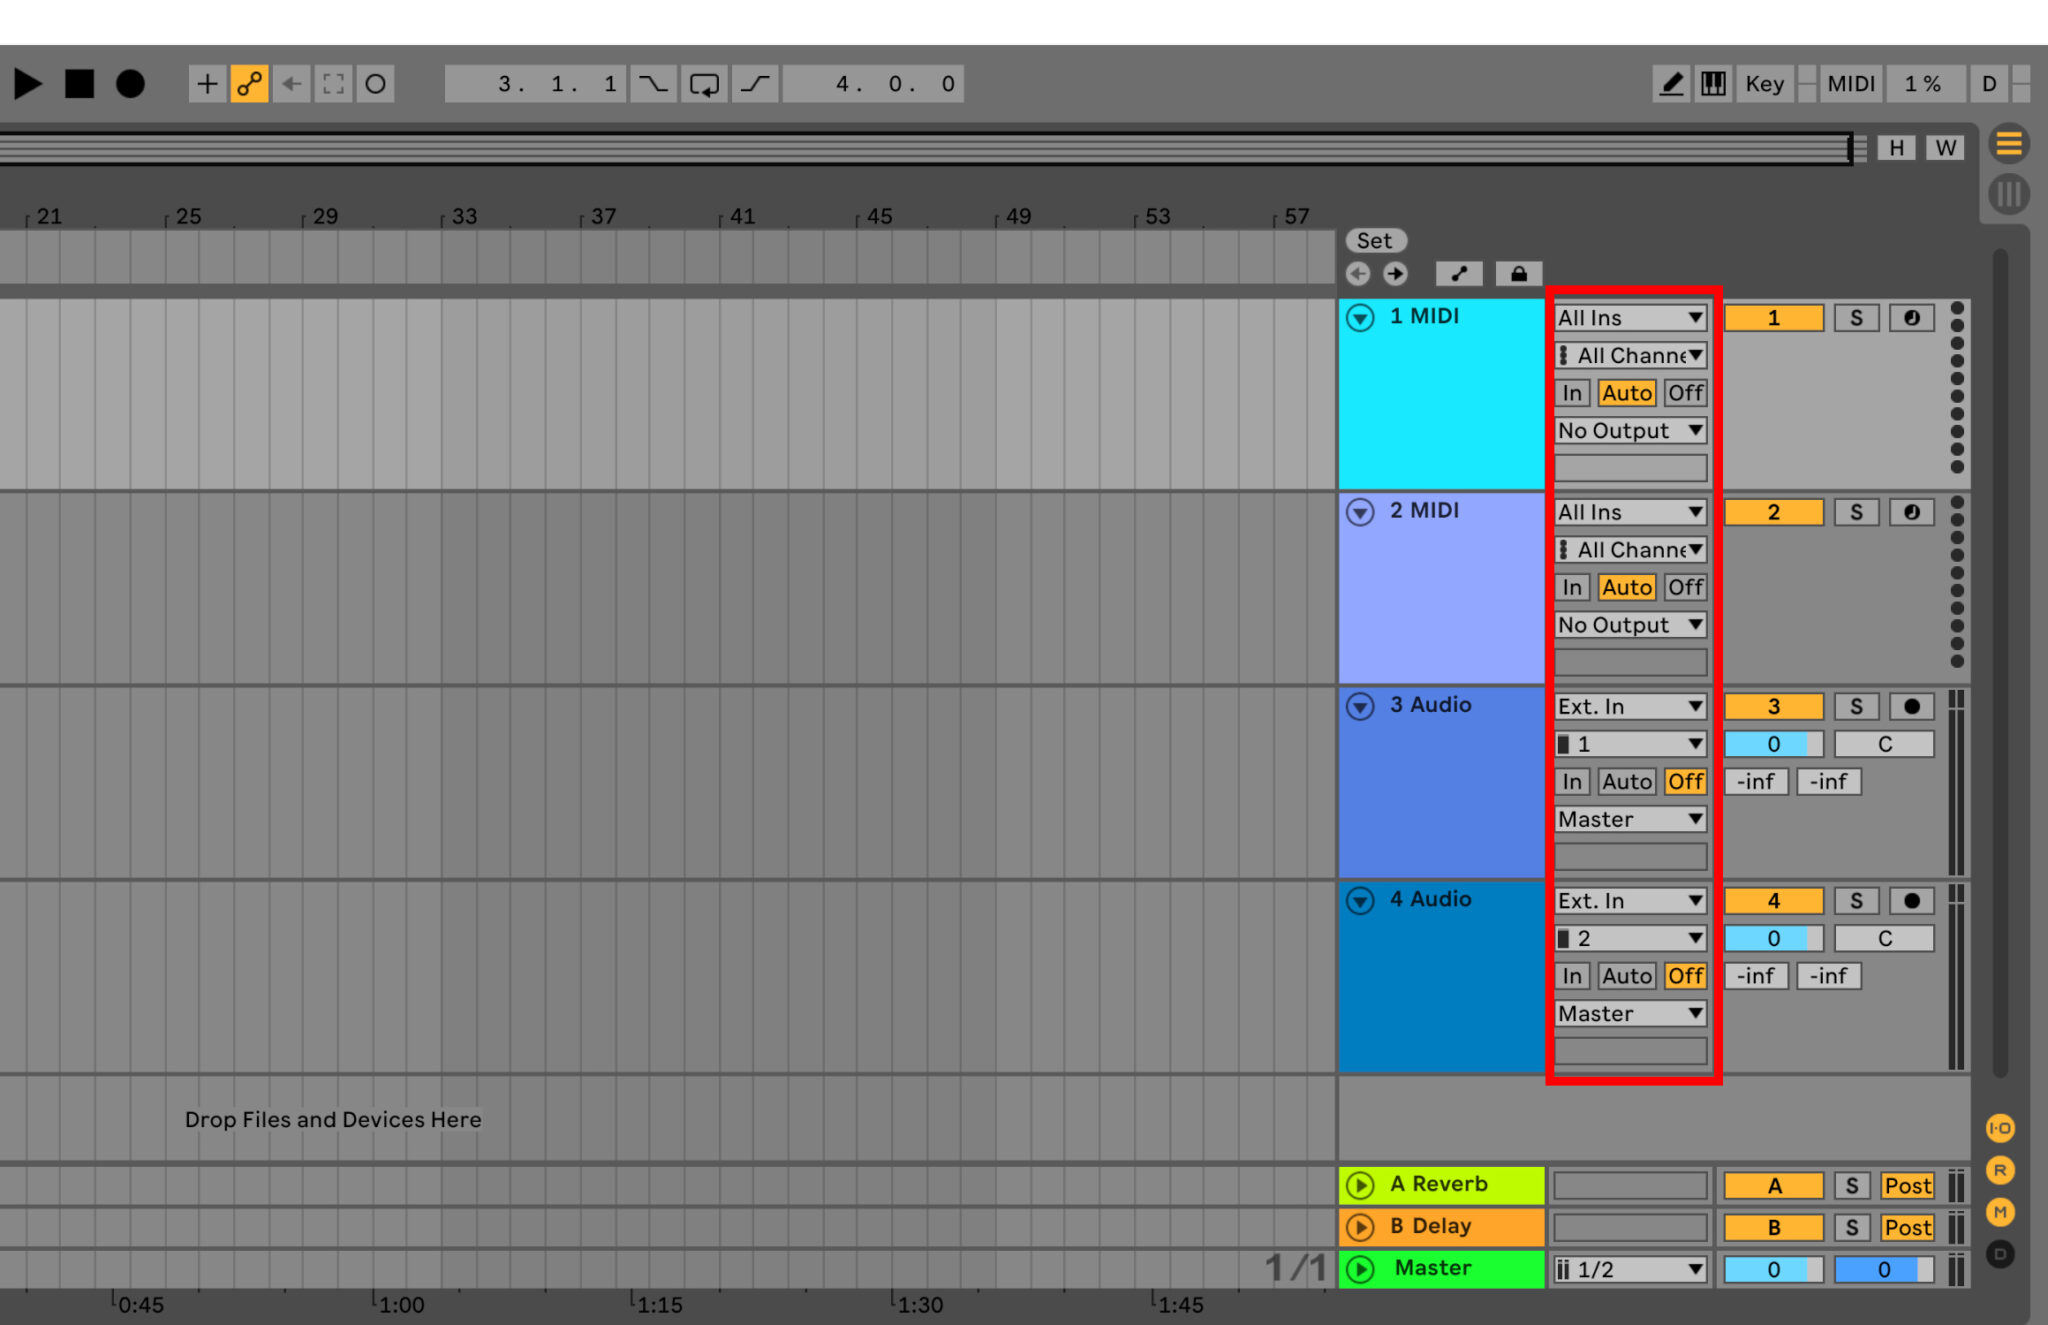
Task: Open 4 Audio Master output dropdown
Action: point(1630,1014)
